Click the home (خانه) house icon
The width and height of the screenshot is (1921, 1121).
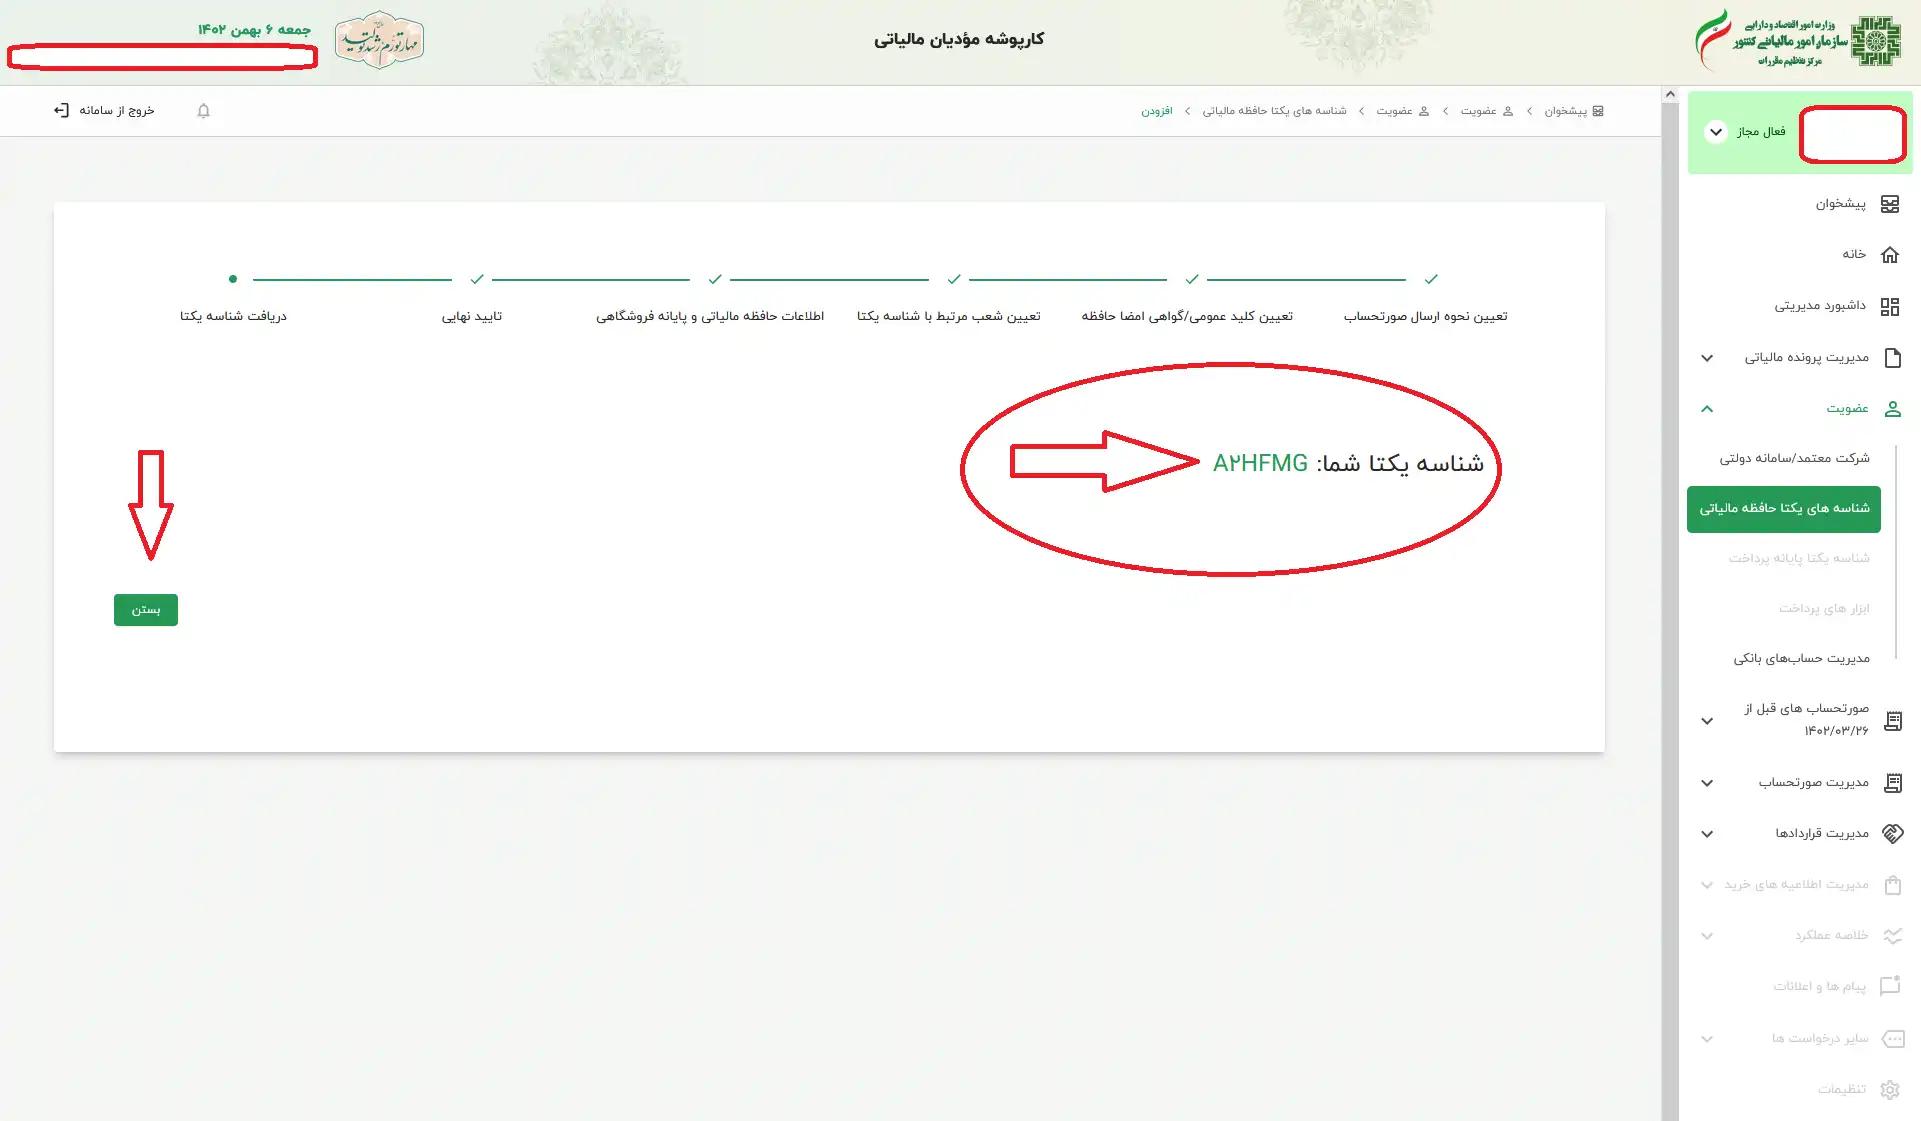click(x=1889, y=255)
